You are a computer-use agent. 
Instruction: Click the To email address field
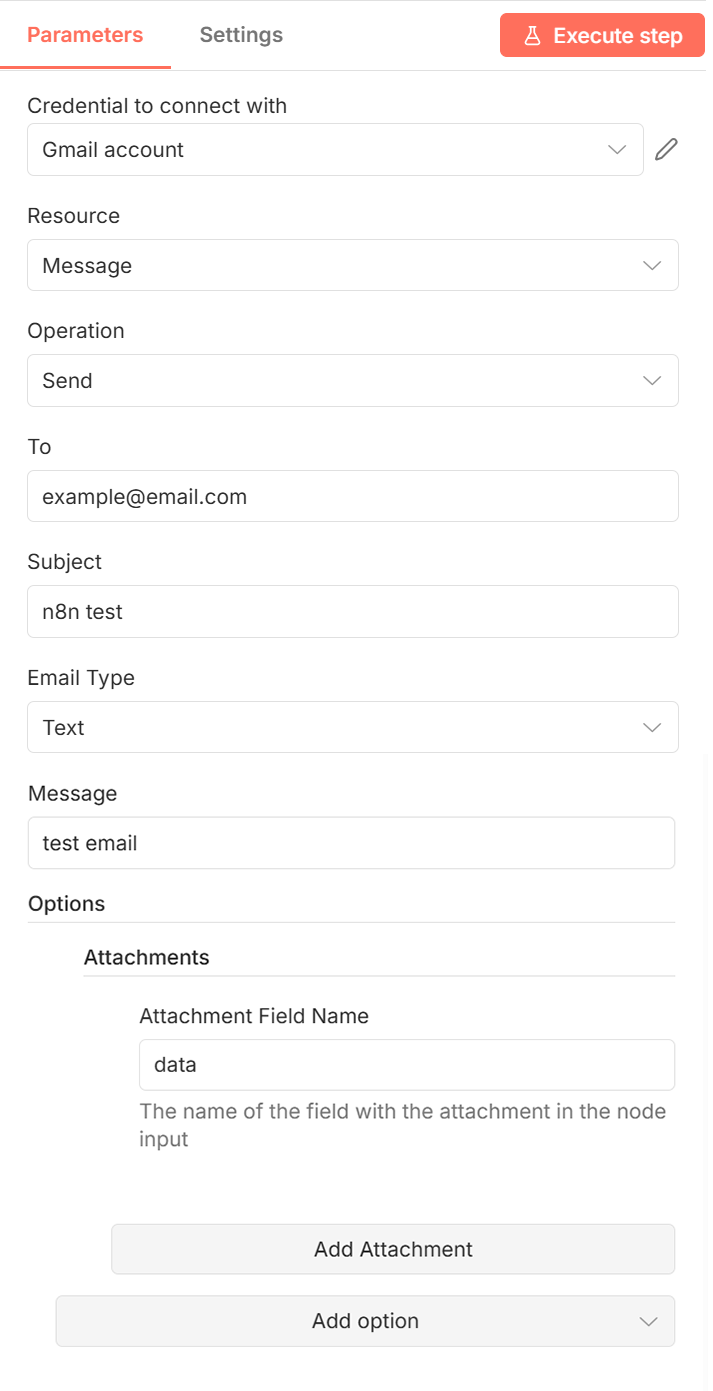352,496
